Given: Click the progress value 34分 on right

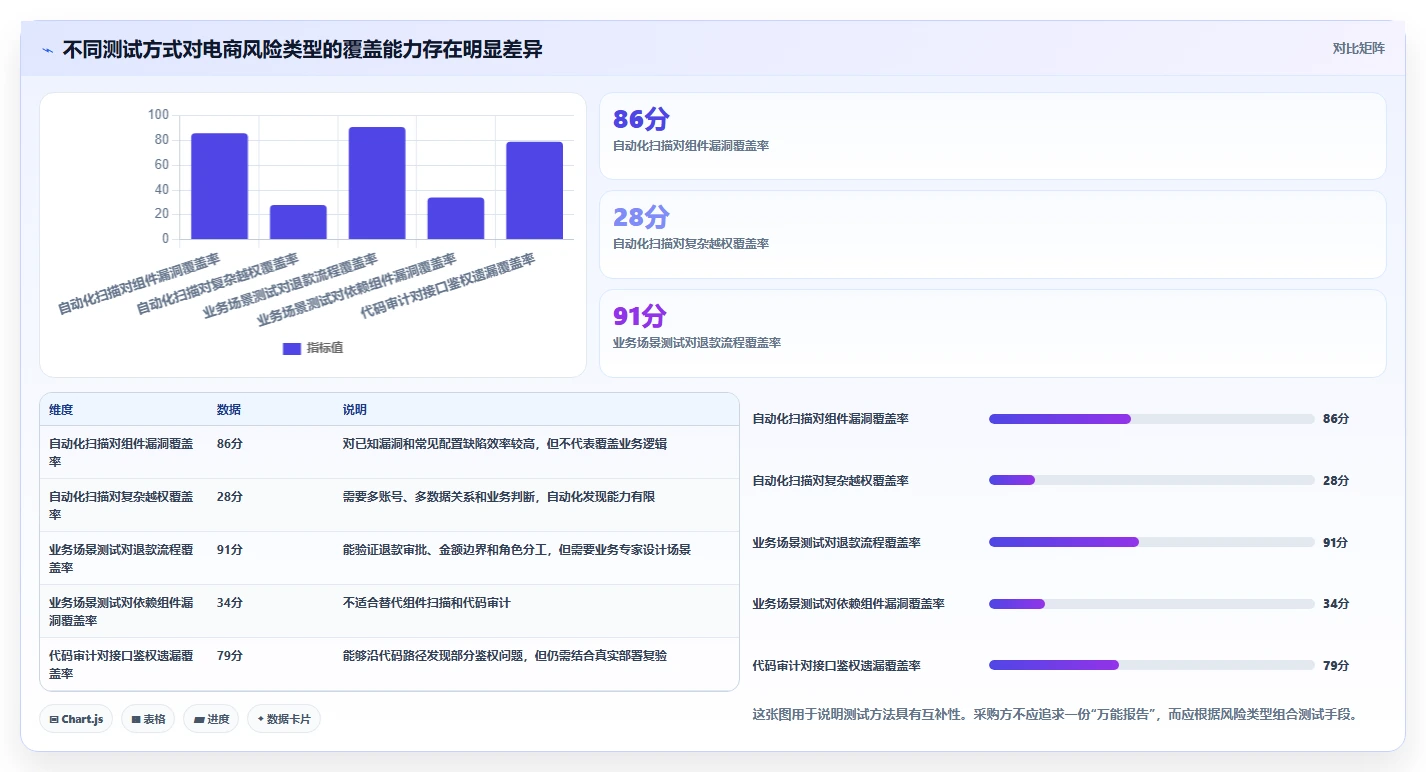Looking at the screenshot, I should coord(1336,604).
